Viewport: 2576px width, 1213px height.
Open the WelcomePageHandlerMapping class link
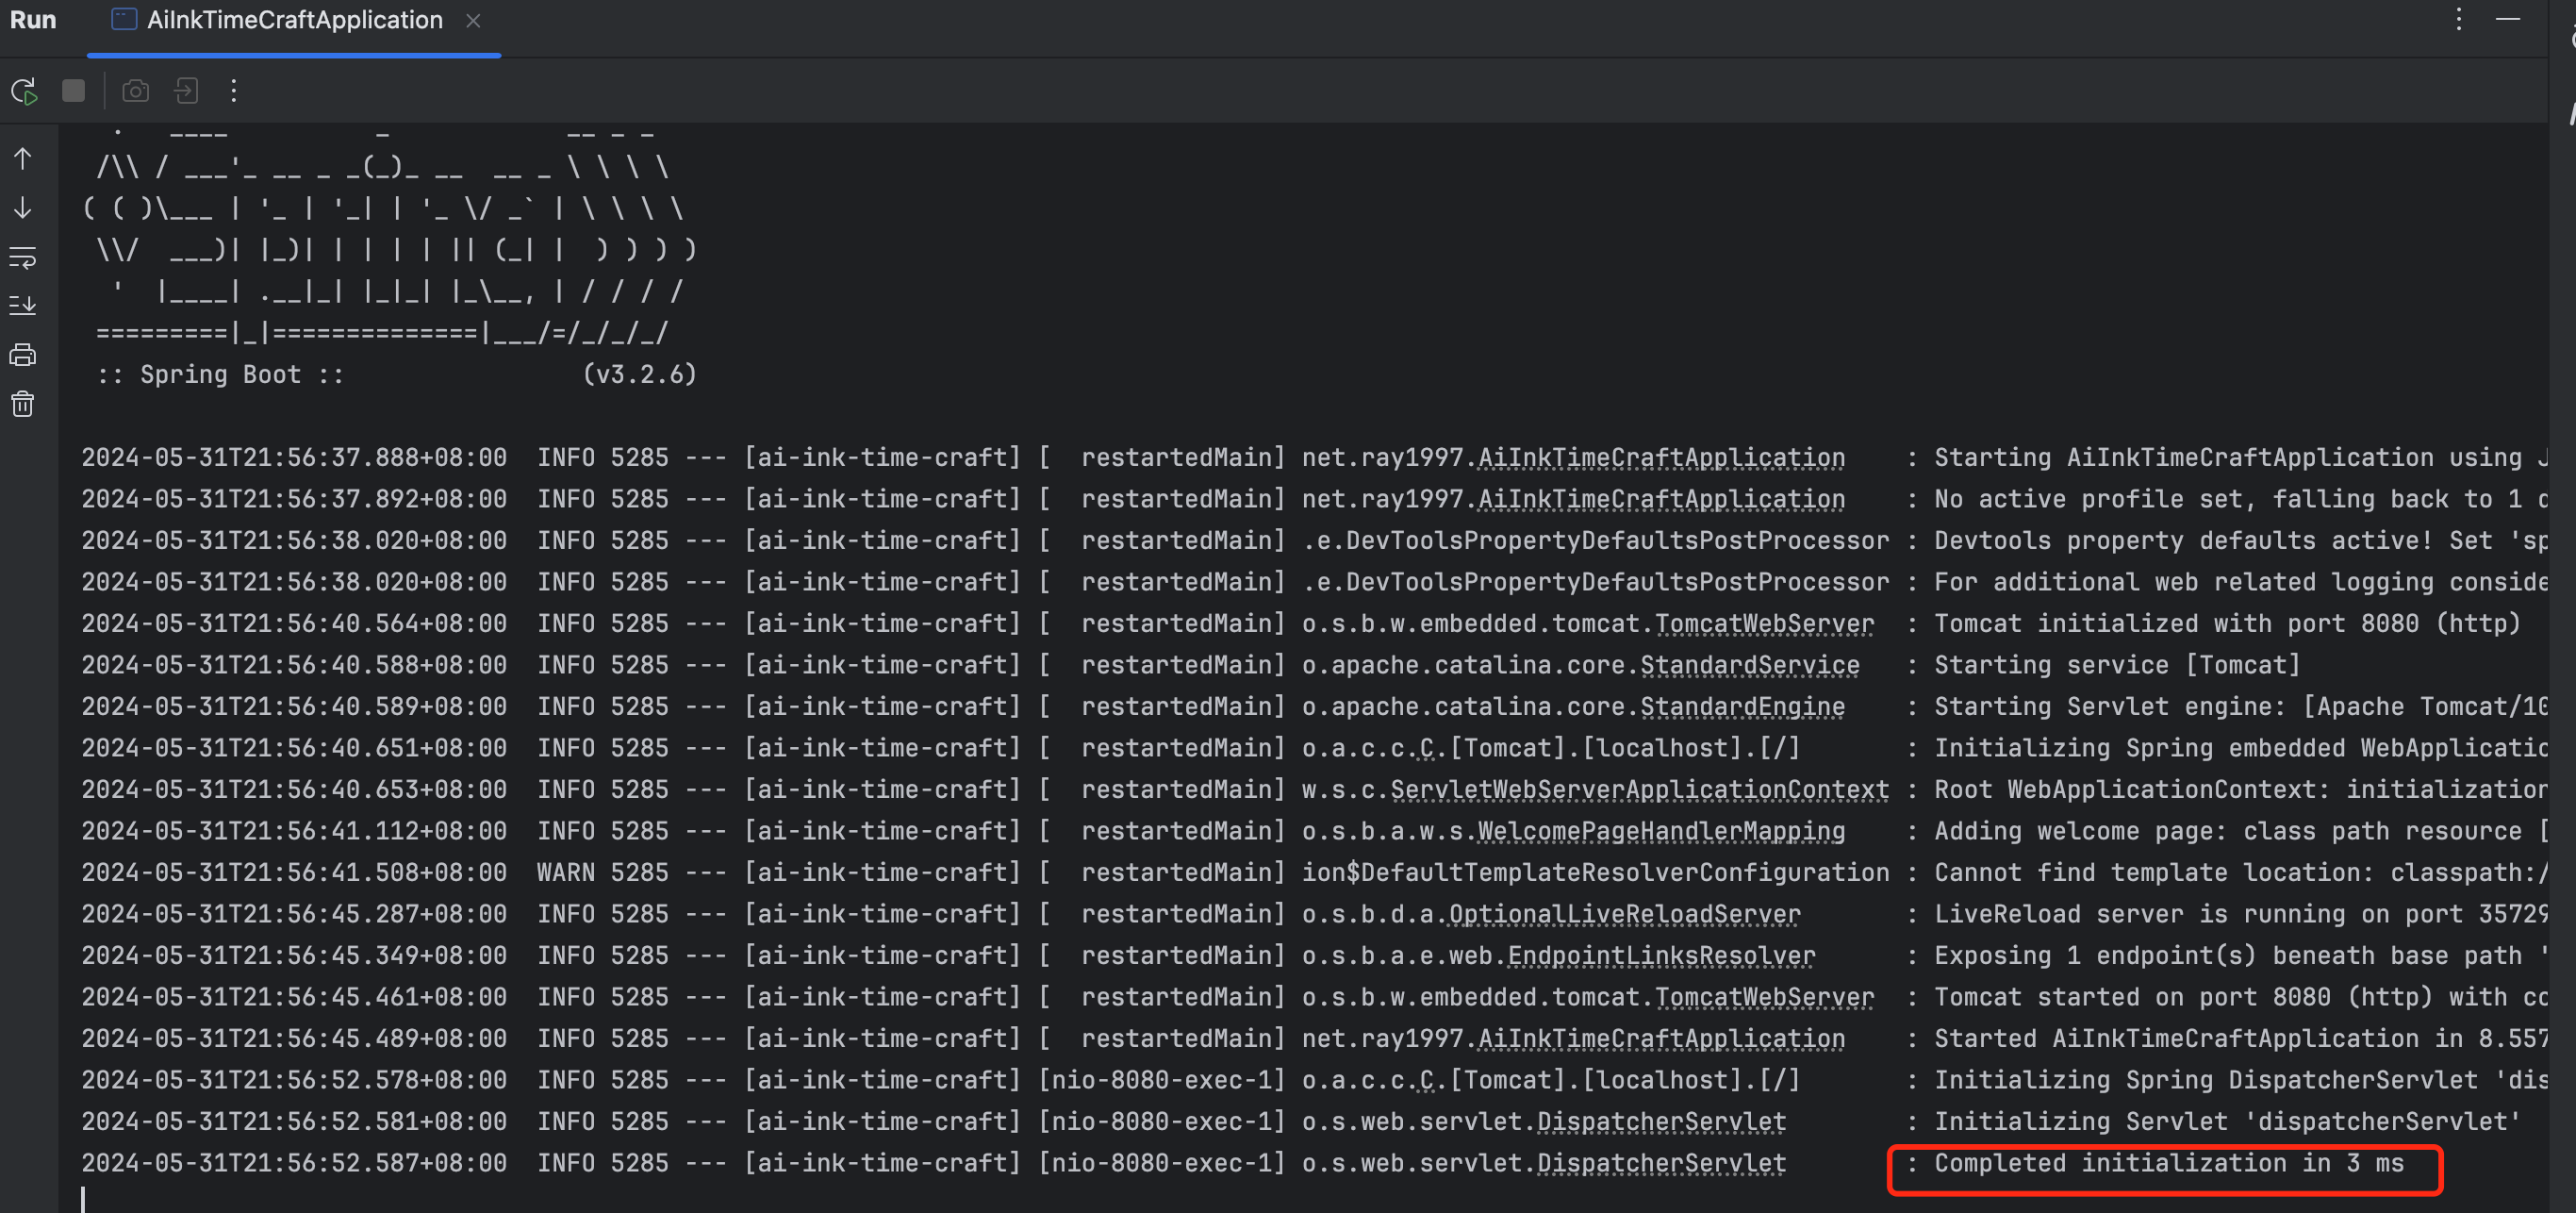coord(1660,831)
